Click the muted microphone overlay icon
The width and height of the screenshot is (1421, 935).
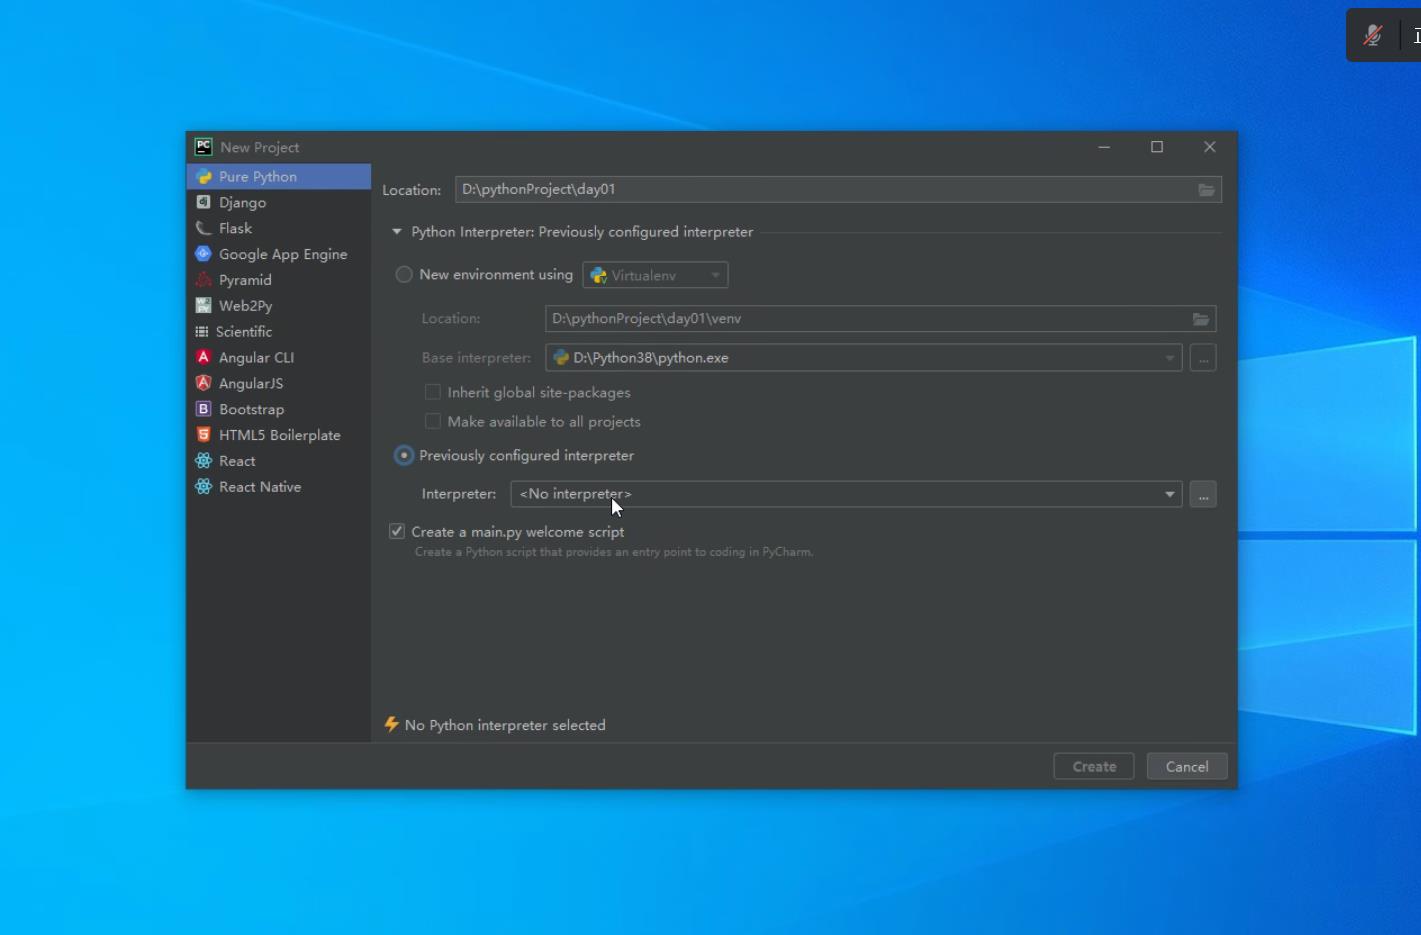pyautogui.click(x=1373, y=36)
